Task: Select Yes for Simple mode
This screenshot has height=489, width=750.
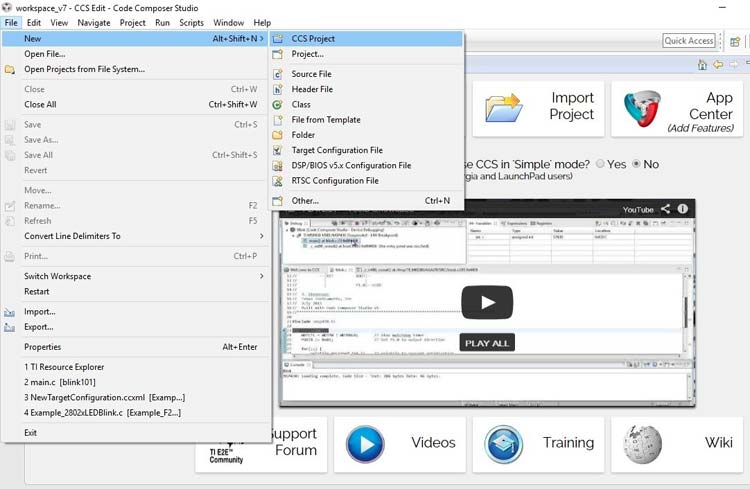Action: (x=600, y=164)
